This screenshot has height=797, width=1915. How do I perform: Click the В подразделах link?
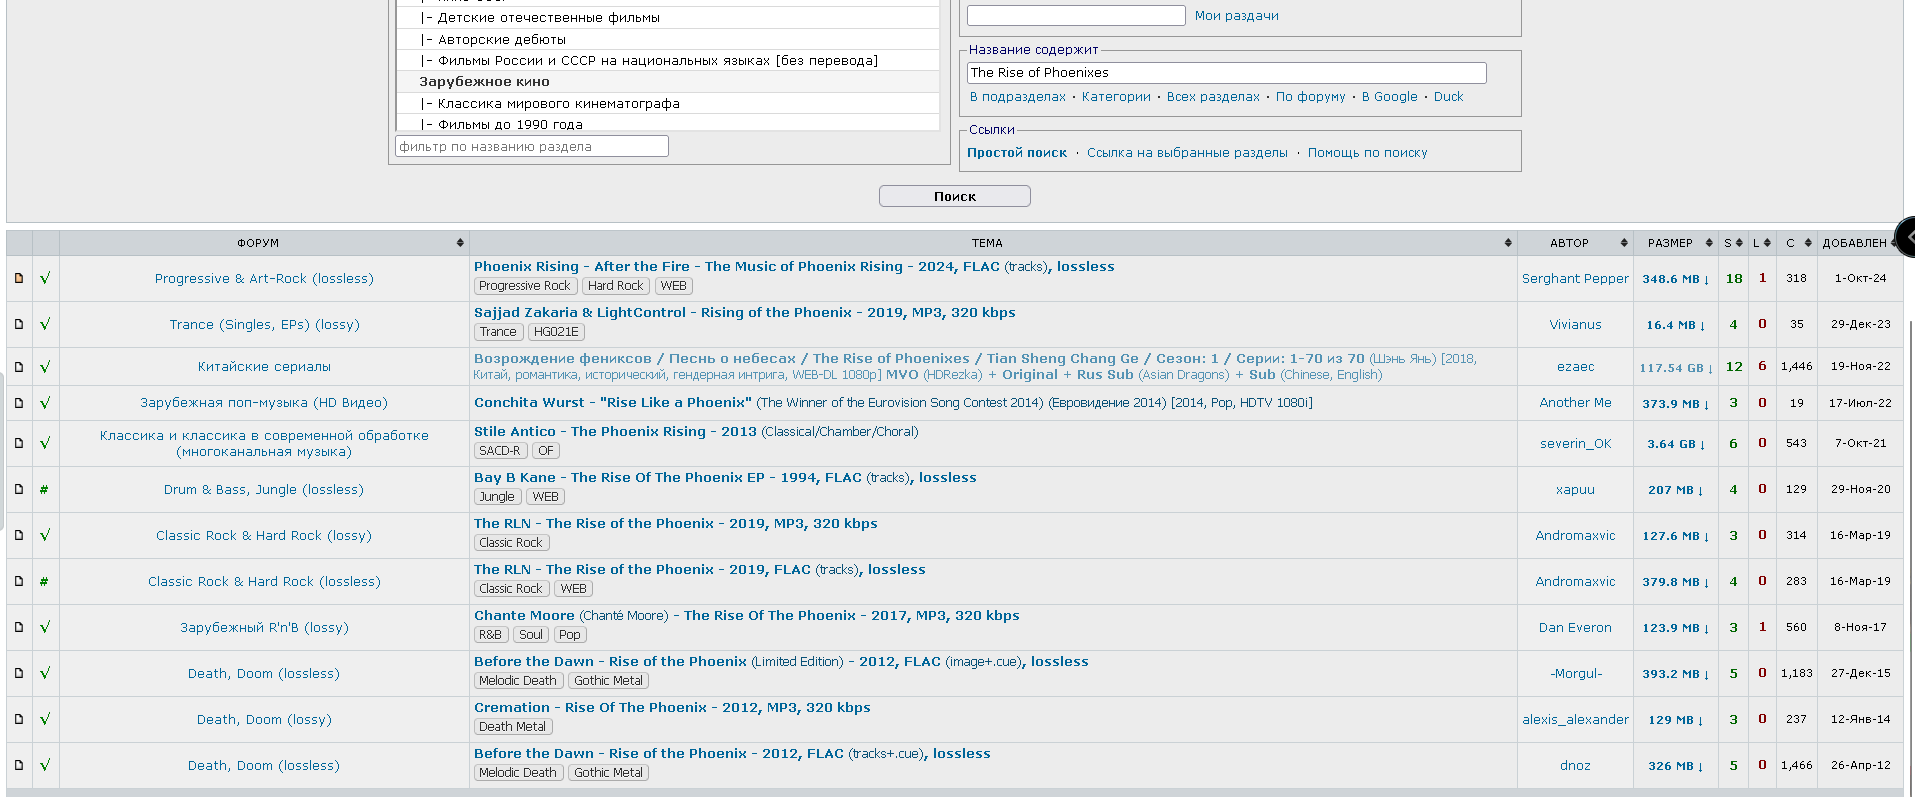[1017, 97]
